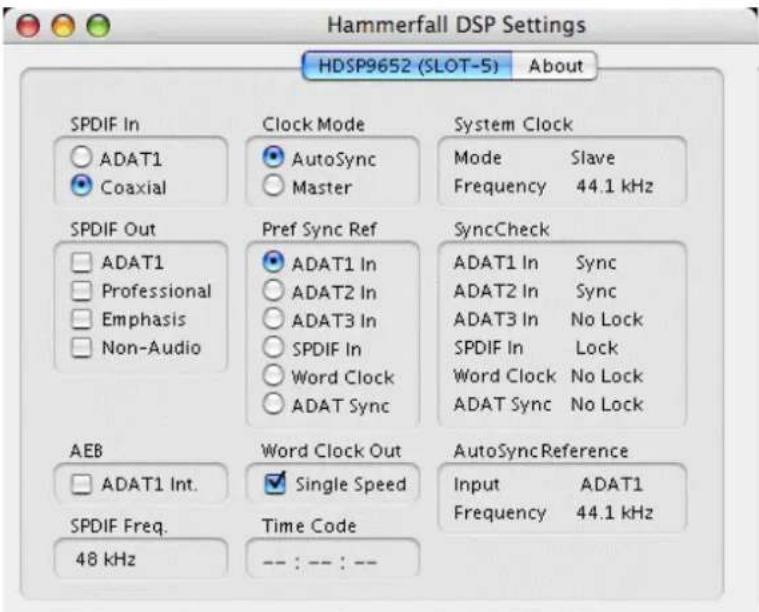Toggle Emphasis checkbox
This screenshot has height=612, width=759.
tap(81, 319)
